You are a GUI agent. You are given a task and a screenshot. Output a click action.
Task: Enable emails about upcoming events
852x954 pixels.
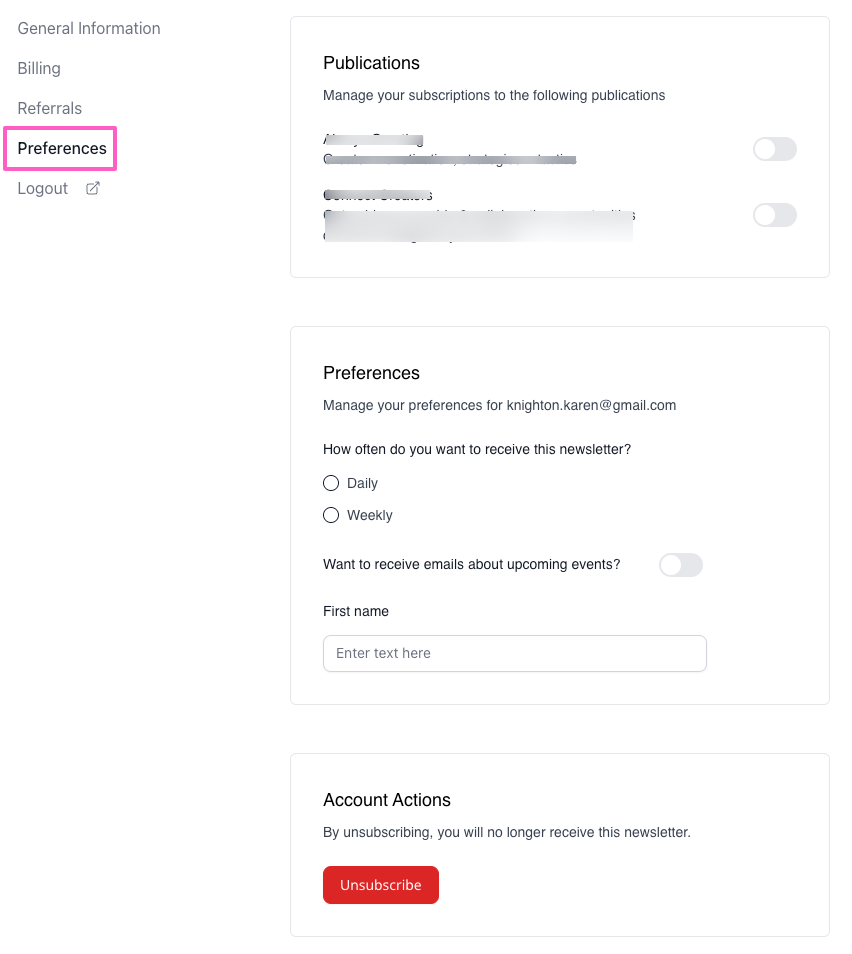pos(681,565)
